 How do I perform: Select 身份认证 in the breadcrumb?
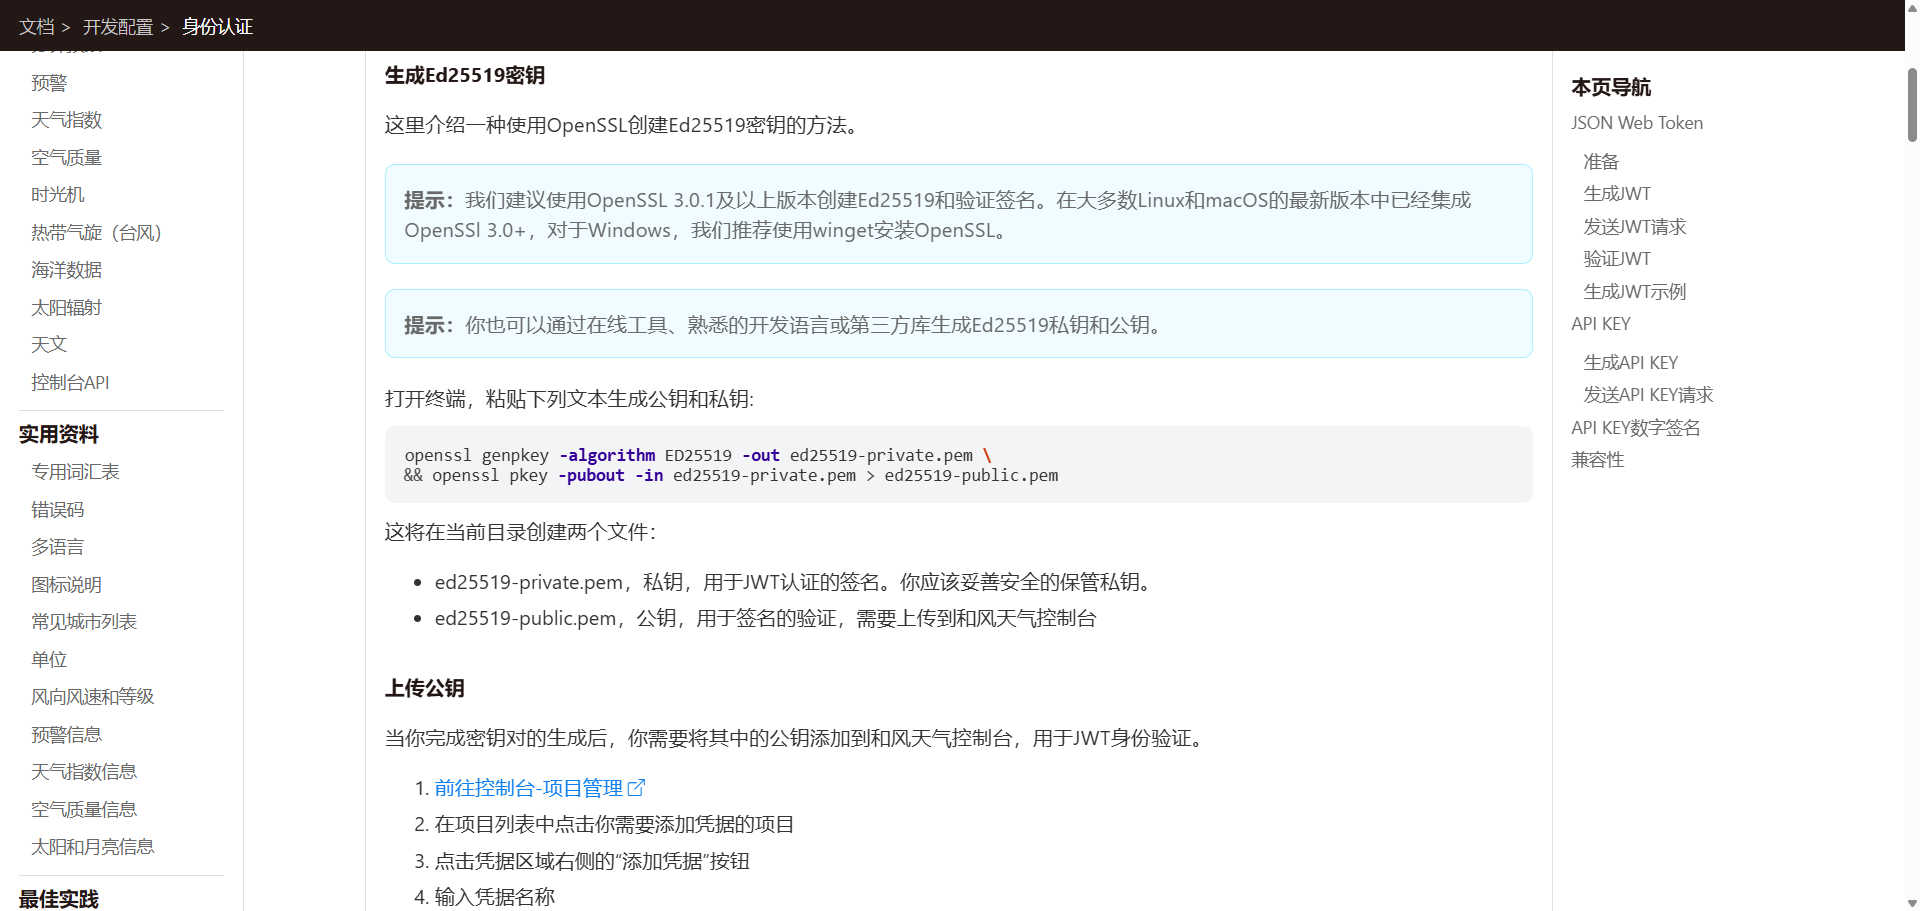[217, 27]
